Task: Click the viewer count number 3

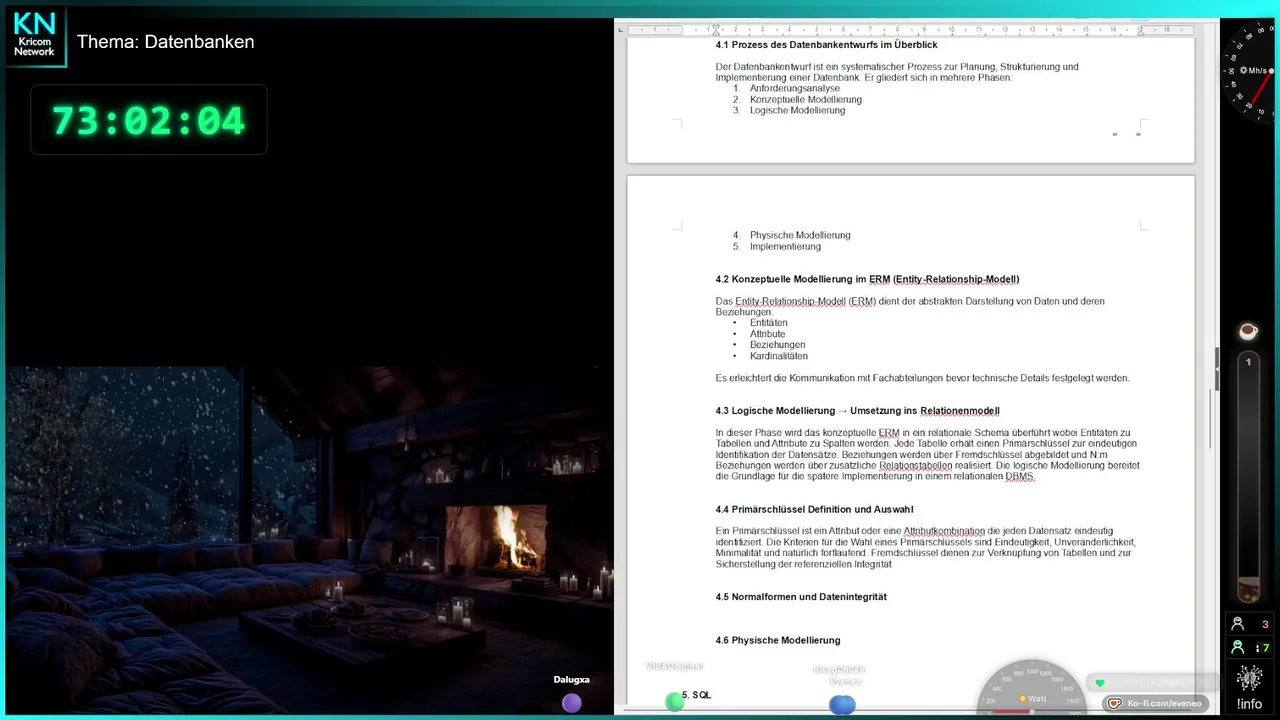Action: 1265,625
